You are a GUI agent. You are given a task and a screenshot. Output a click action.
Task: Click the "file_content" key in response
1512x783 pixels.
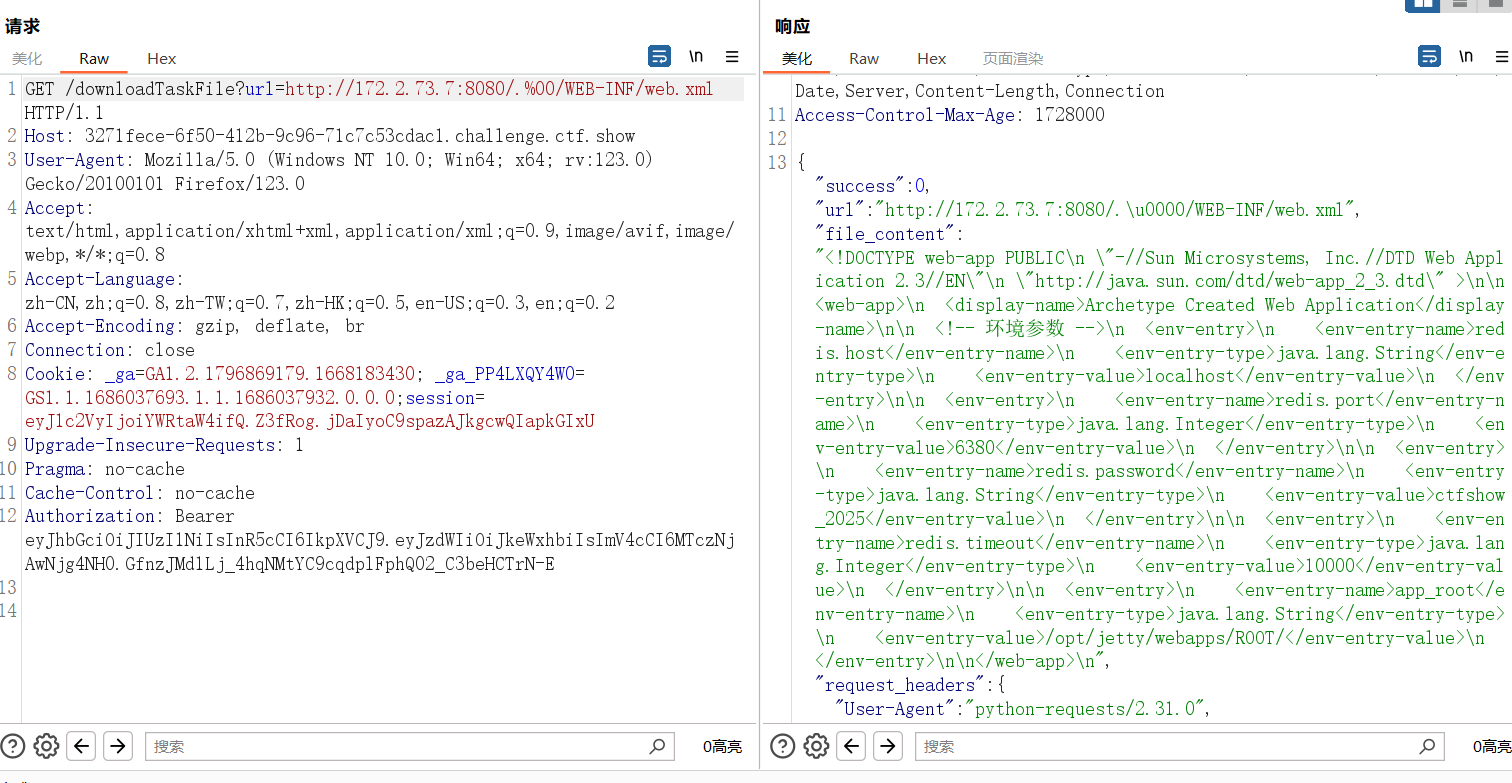pyautogui.click(x=885, y=234)
